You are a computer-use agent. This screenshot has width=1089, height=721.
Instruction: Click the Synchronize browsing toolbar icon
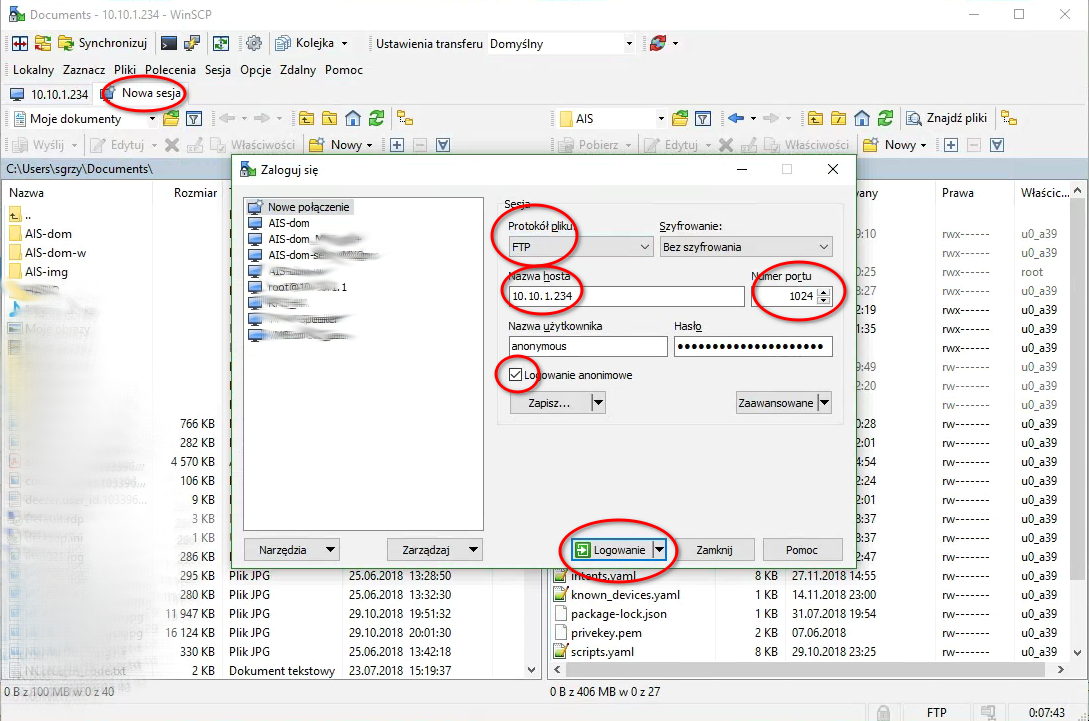(42, 43)
